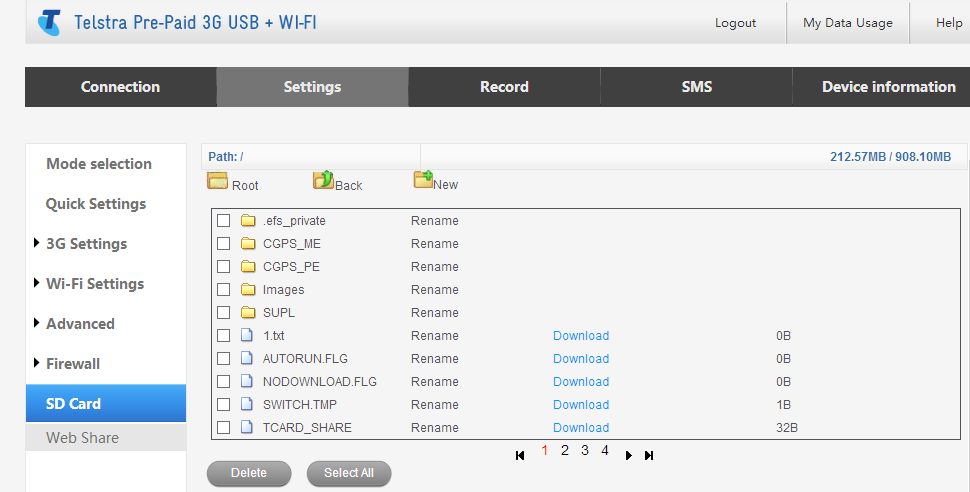Click the Root folder icon
The height and width of the screenshot is (492, 970).
click(217, 181)
